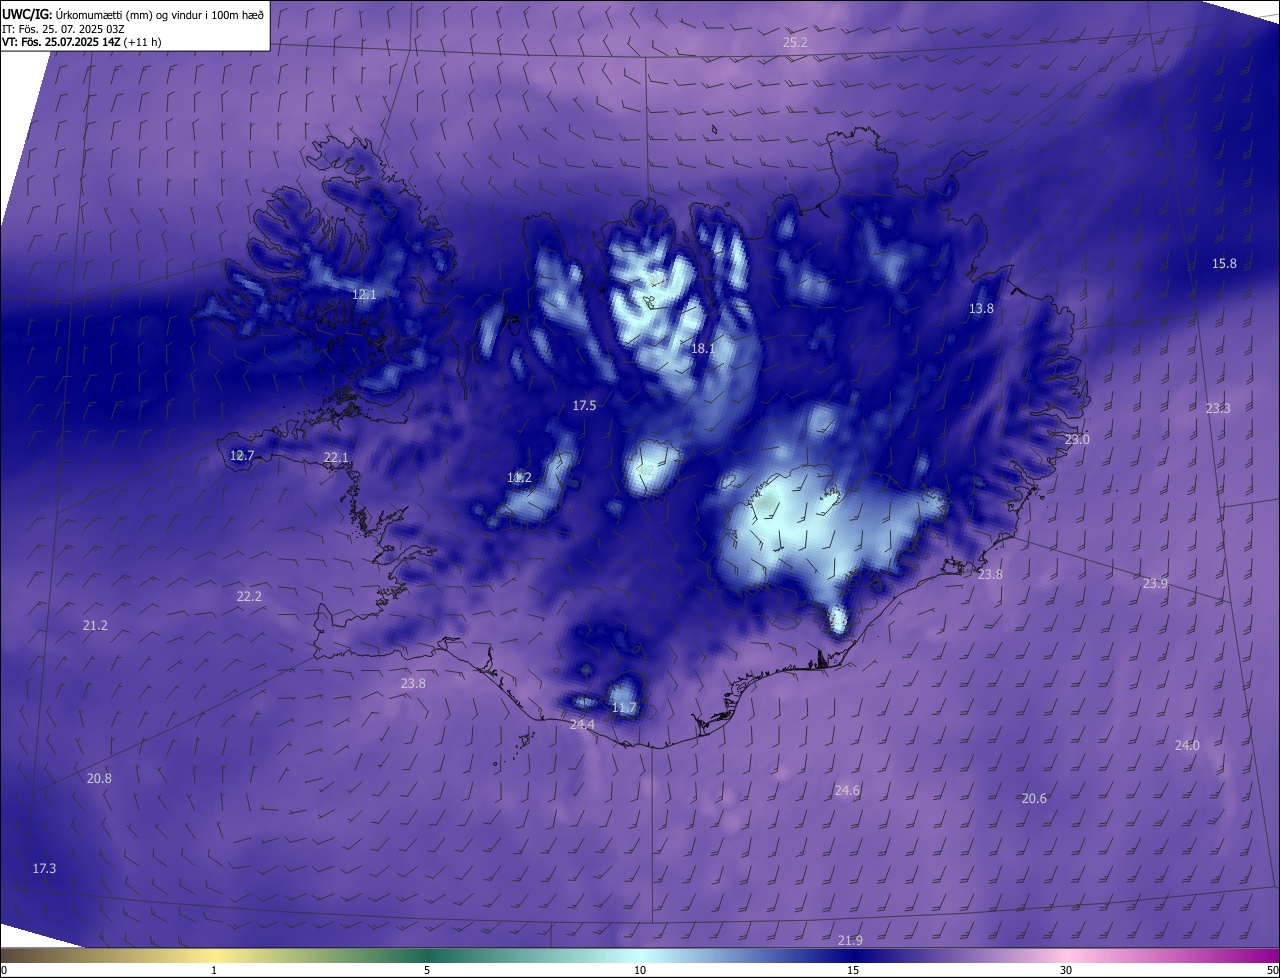1280x978 pixels.
Task: Click the 17.3 value on the map
Action: (44, 869)
